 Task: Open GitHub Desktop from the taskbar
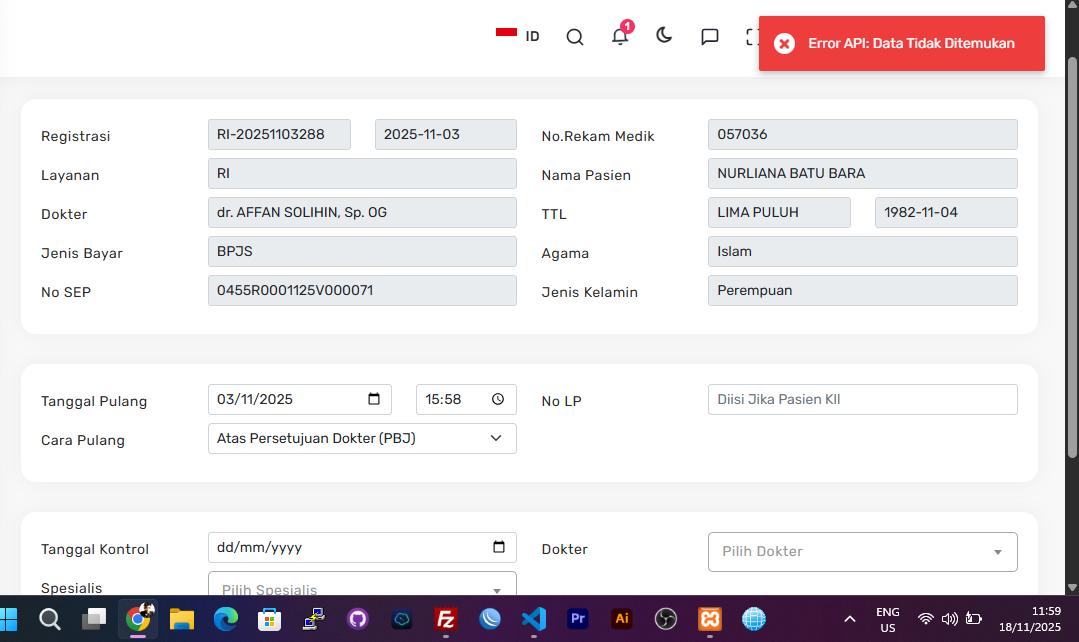pos(358,619)
